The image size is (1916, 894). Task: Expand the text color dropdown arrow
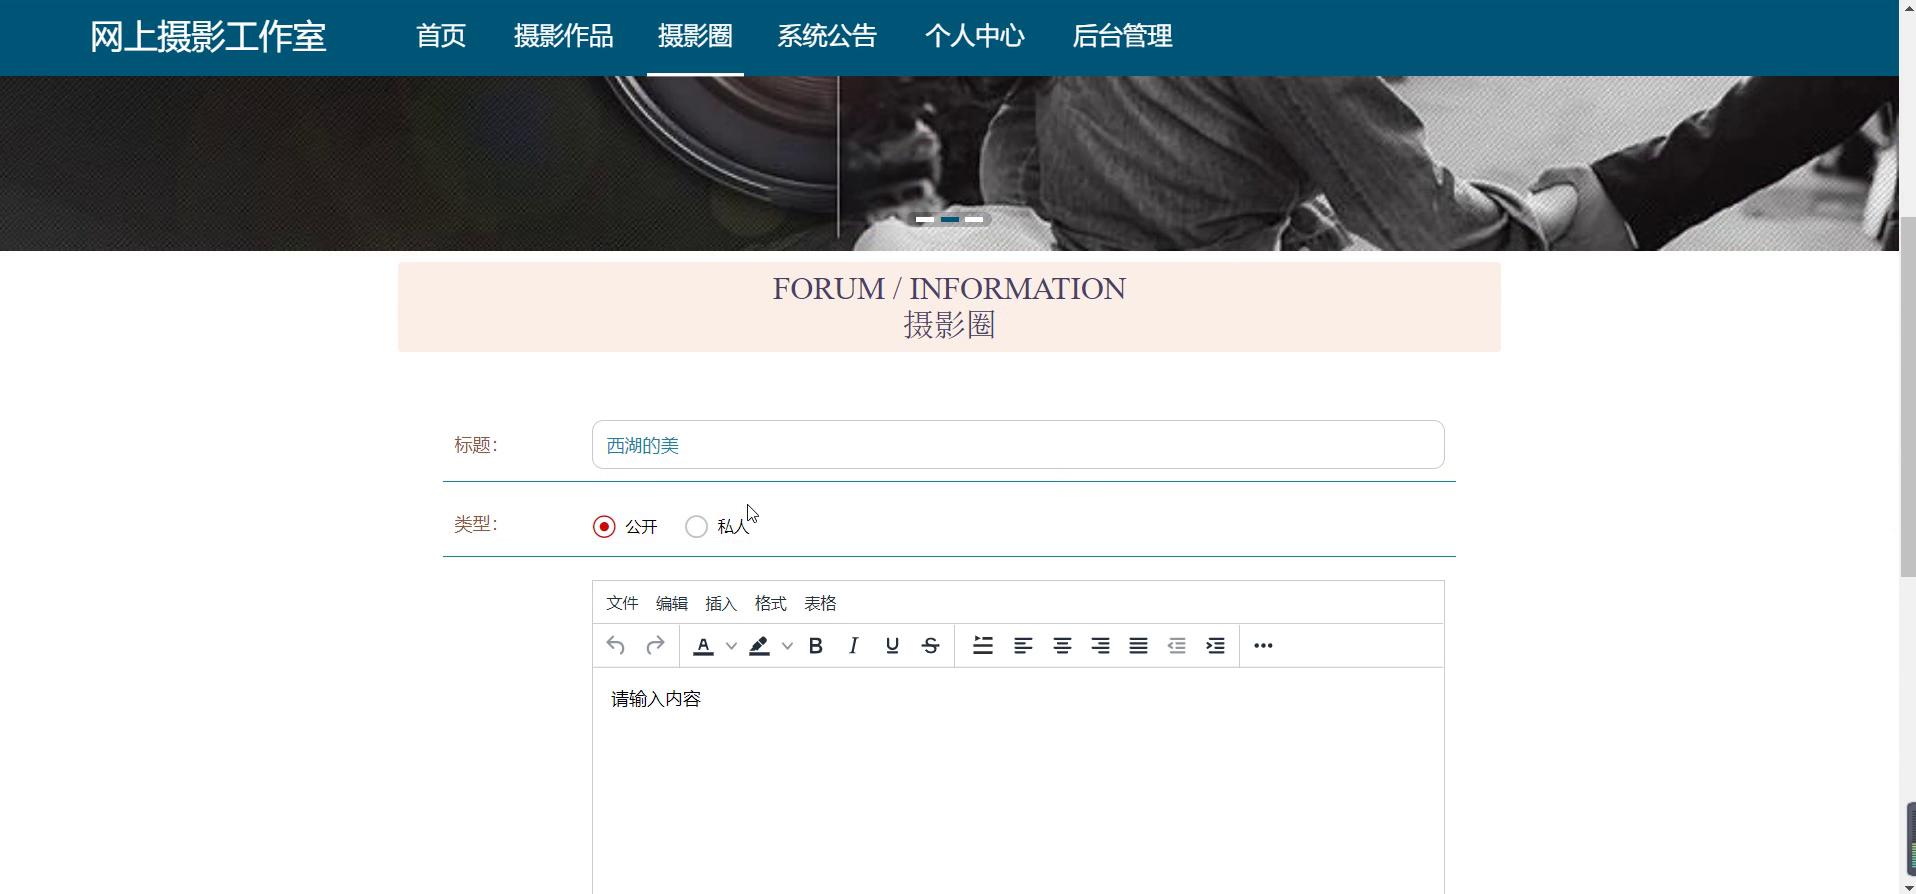click(731, 646)
